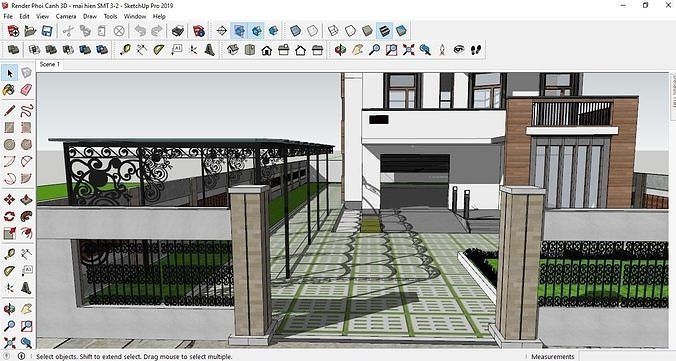
Task: Toggle the Section Planes display icon
Action: point(239,31)
